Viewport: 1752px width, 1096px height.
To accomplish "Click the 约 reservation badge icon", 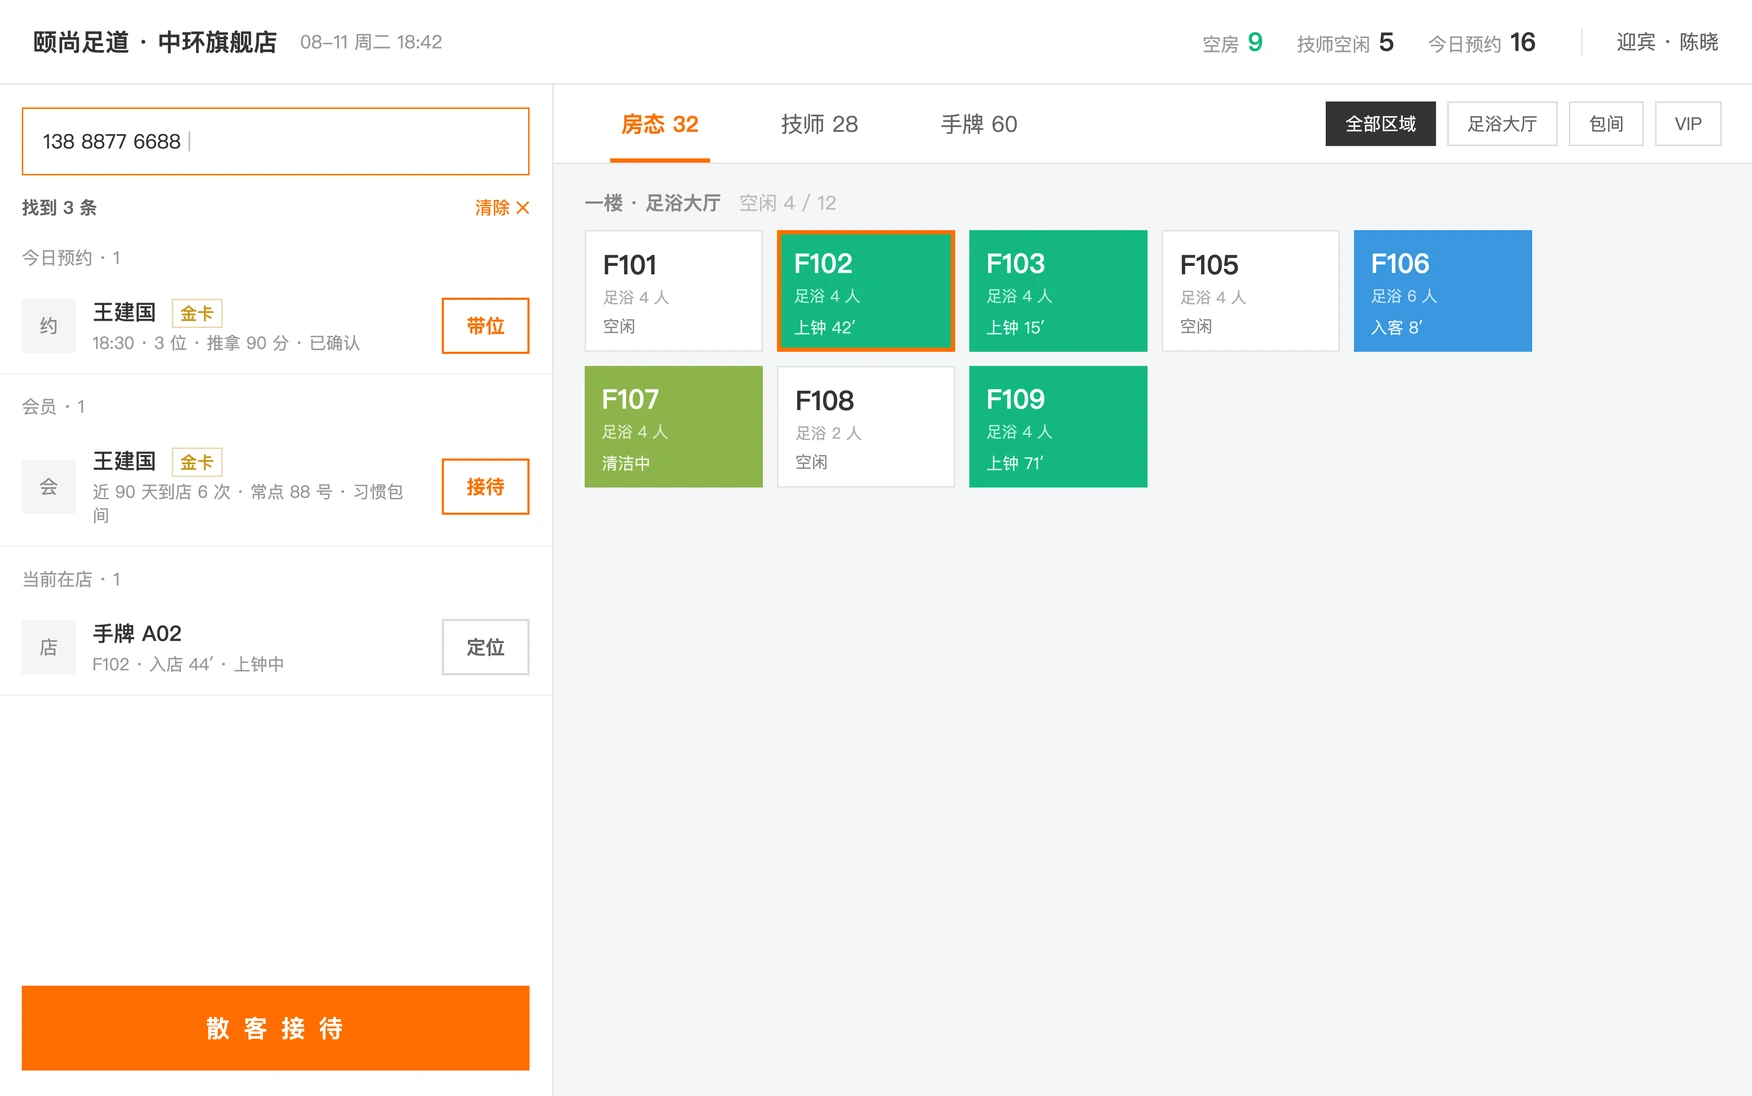I will click(x=48, y=326).
